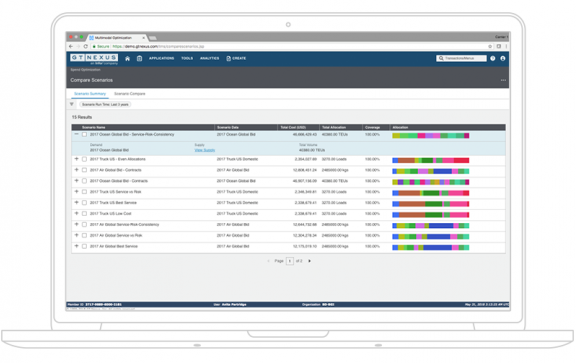Image resolution: width=576 pixels, height=363 pixels.
Task: Click the Spend Optimization breadcrumb
Action: 85,70
